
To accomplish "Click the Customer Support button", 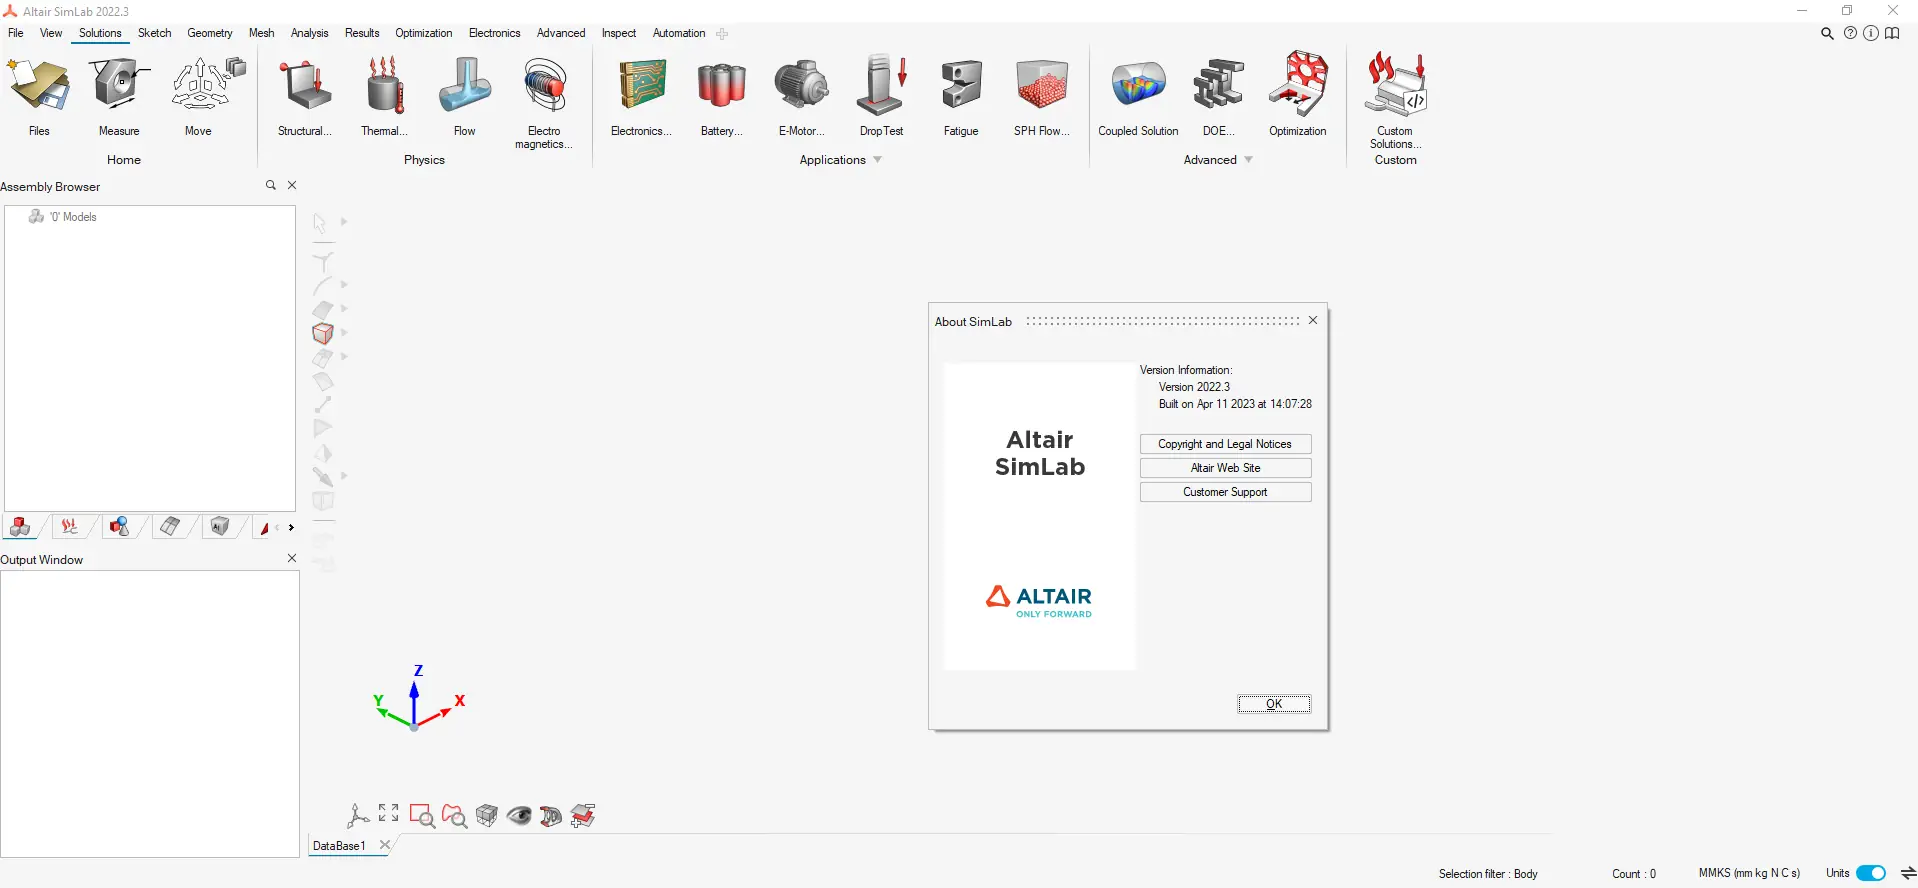I will (x=1225, y=492).
